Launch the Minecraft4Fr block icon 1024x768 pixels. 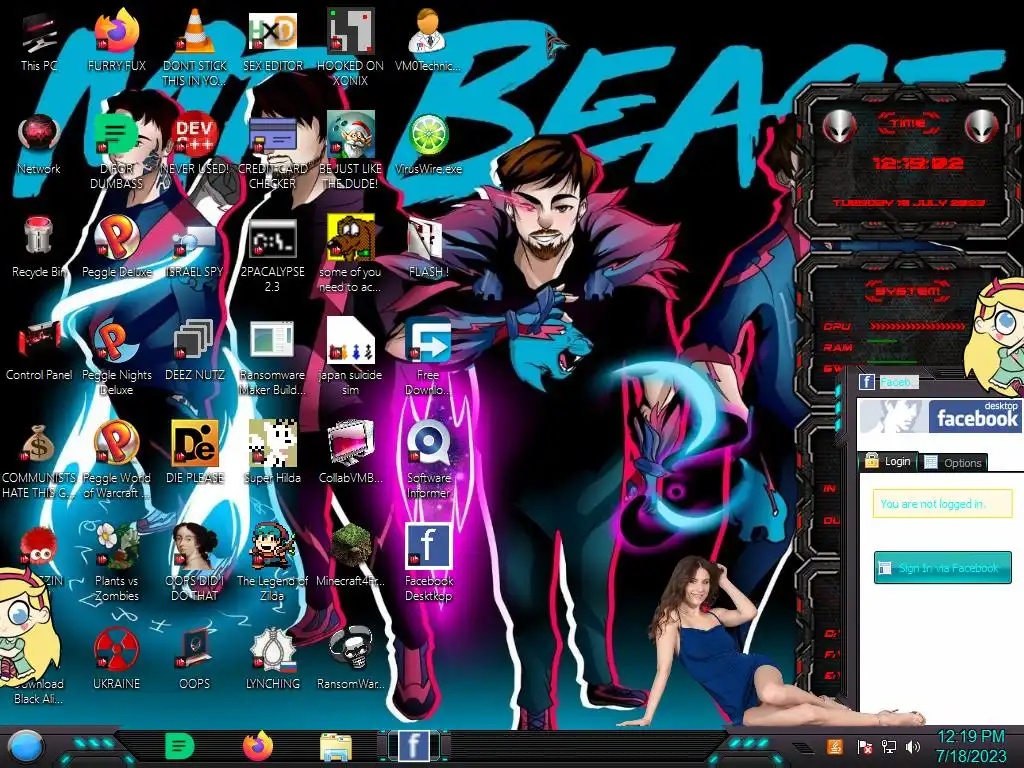point(351,546)
